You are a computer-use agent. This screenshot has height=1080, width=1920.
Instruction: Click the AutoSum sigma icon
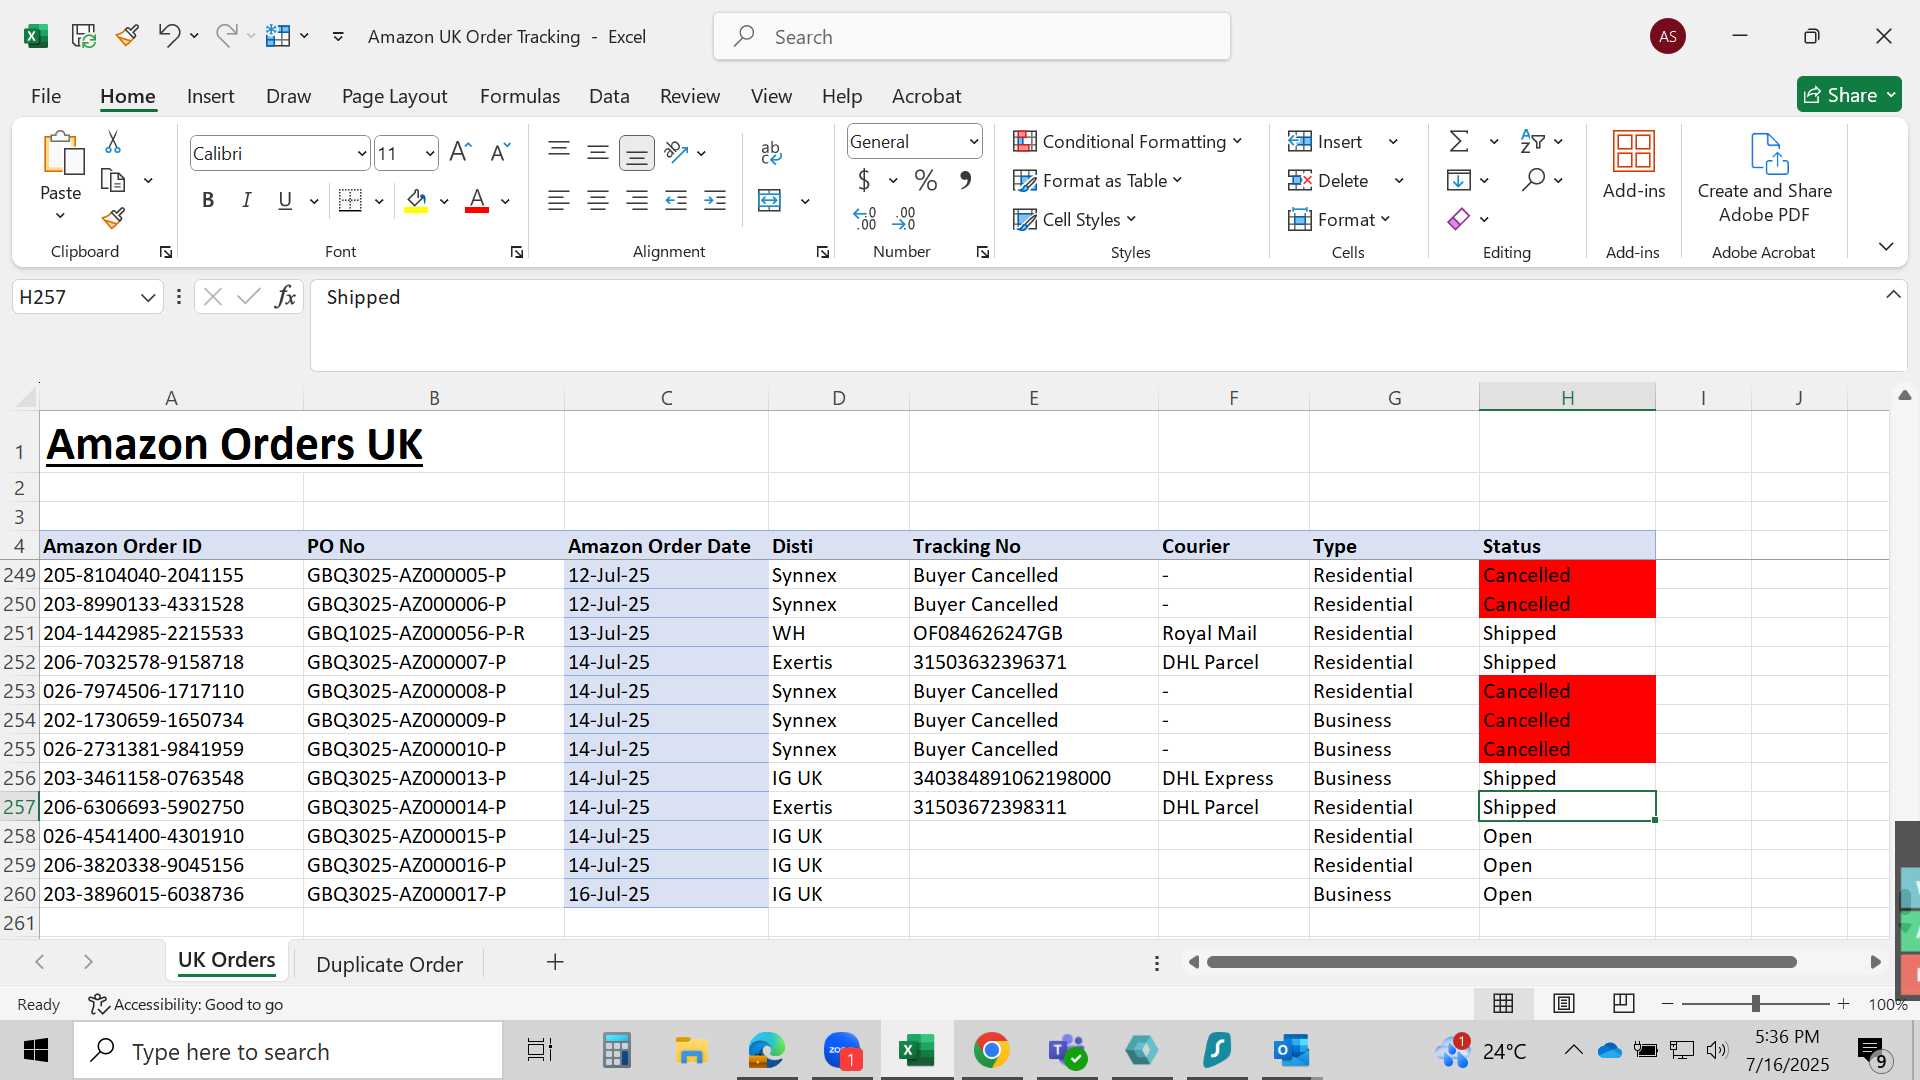click(x=1459, y=142)
